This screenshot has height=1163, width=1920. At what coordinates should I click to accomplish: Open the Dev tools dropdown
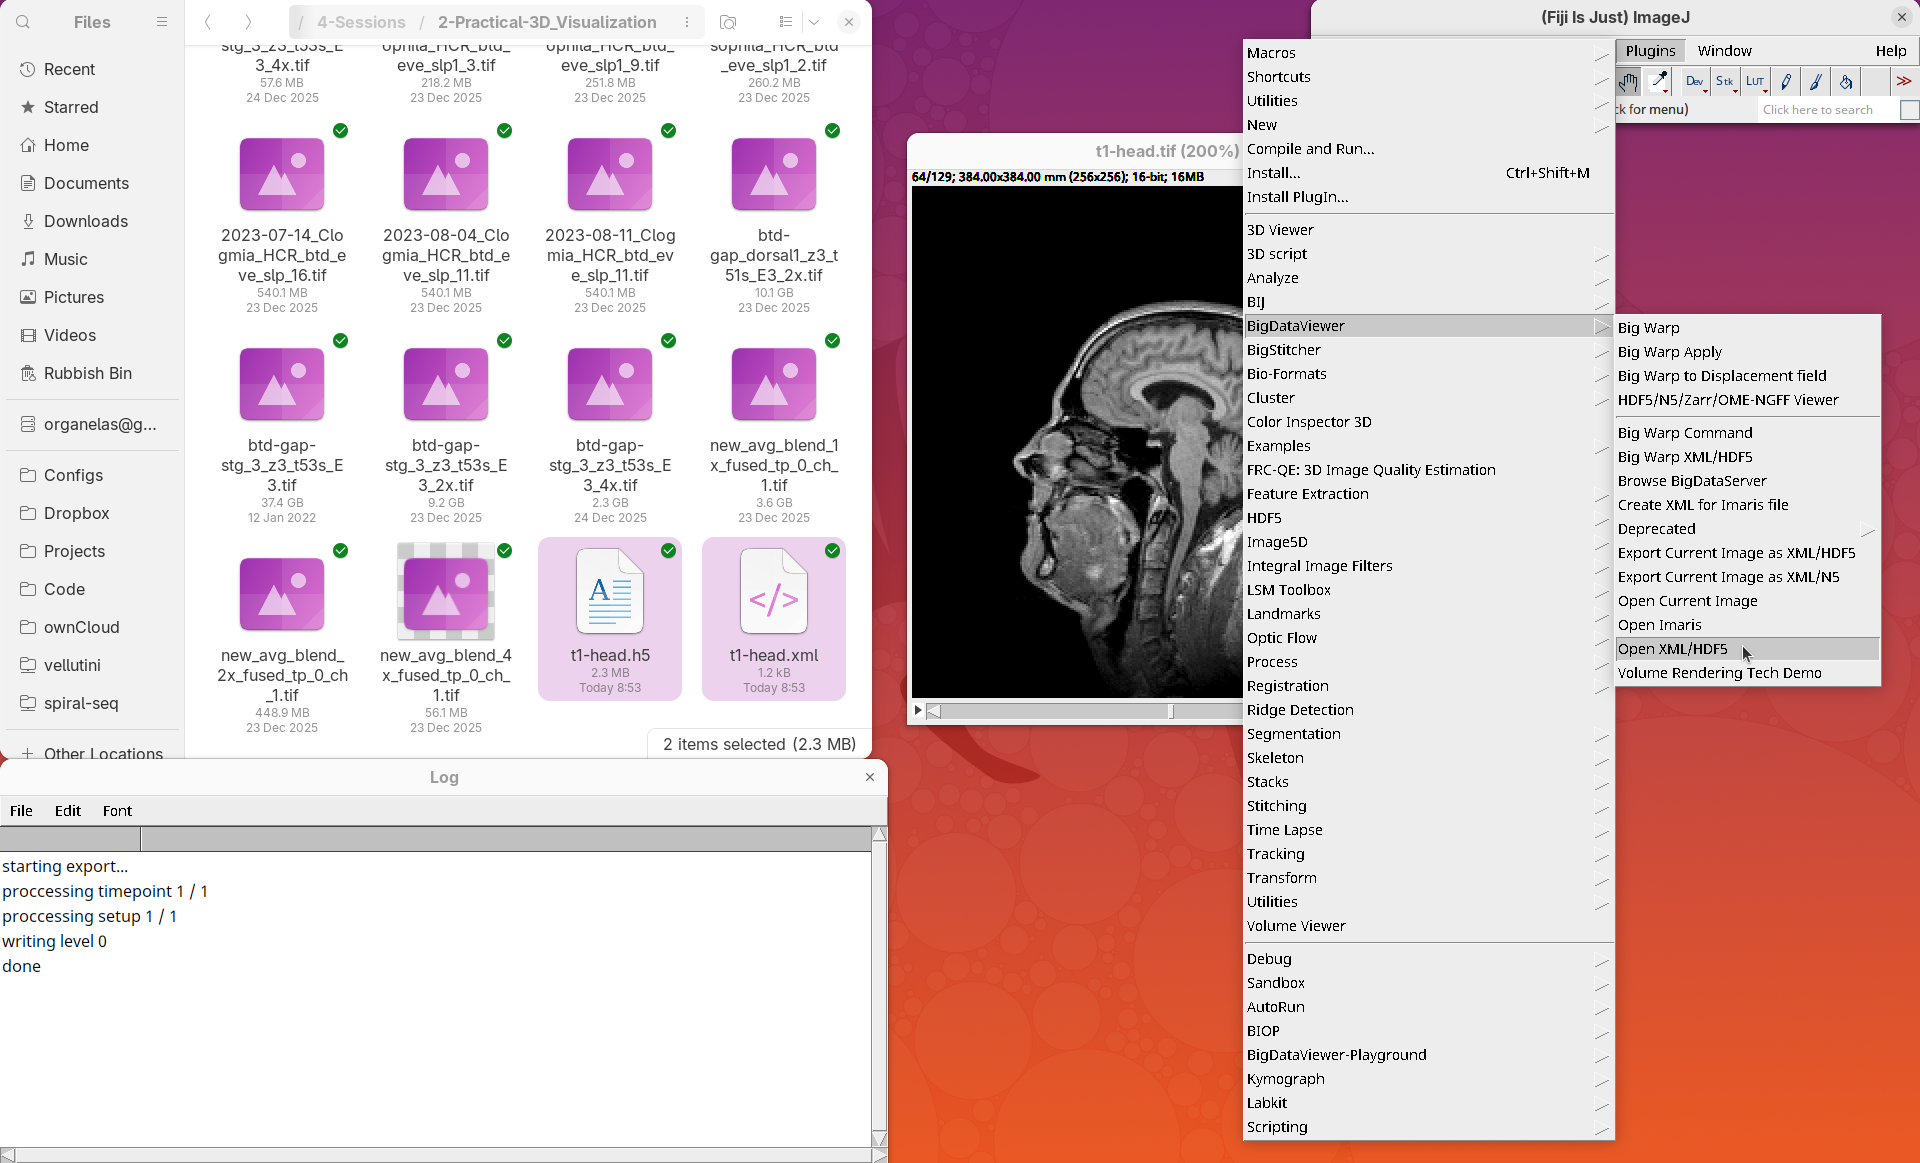[1695, 82]
